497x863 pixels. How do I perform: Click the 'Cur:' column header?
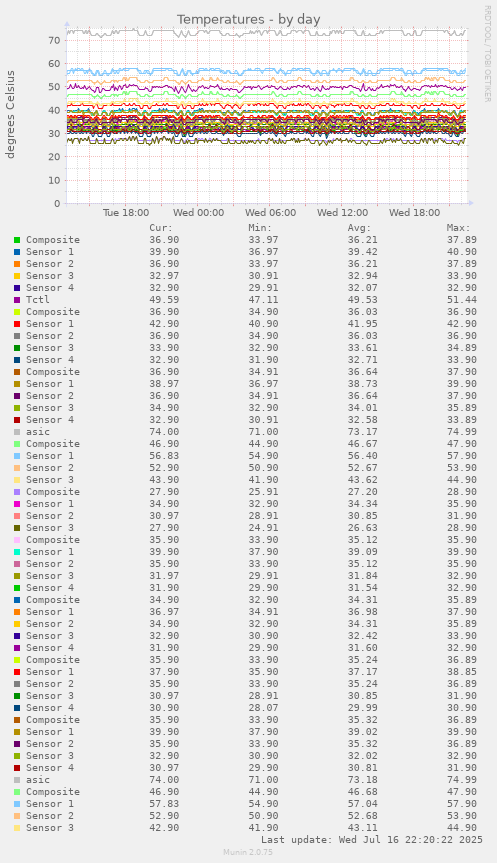(161, 228)
